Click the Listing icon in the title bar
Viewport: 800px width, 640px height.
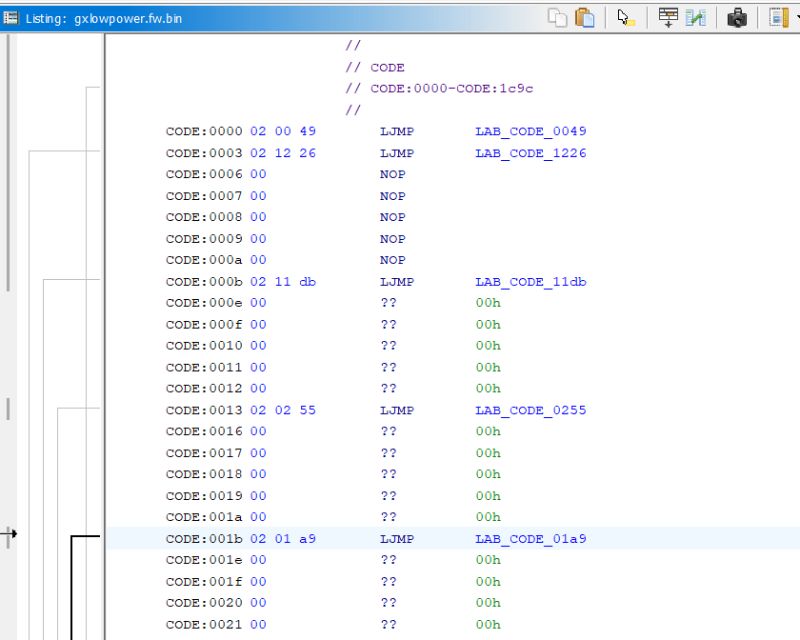click(10, 16)
